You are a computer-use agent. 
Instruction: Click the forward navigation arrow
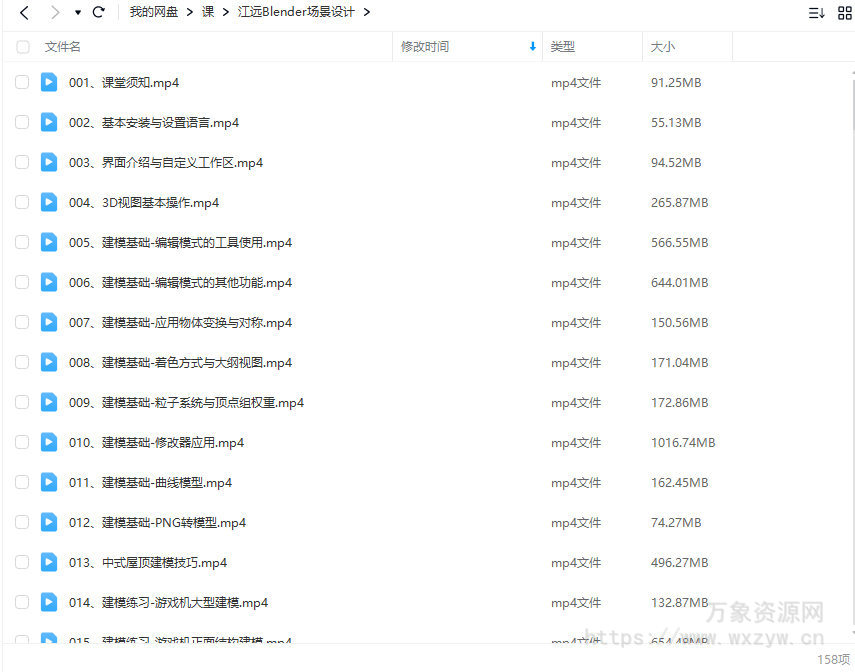55,12
